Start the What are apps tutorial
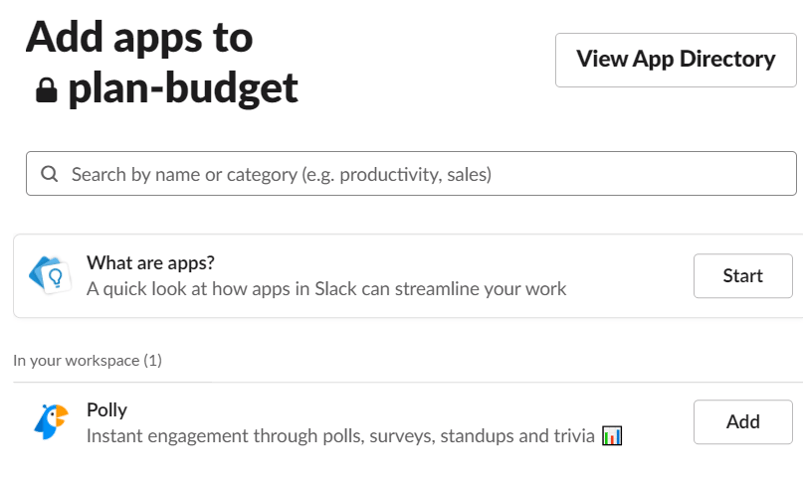The height and width of the screenshot is (482, 803). click(743, 276)
